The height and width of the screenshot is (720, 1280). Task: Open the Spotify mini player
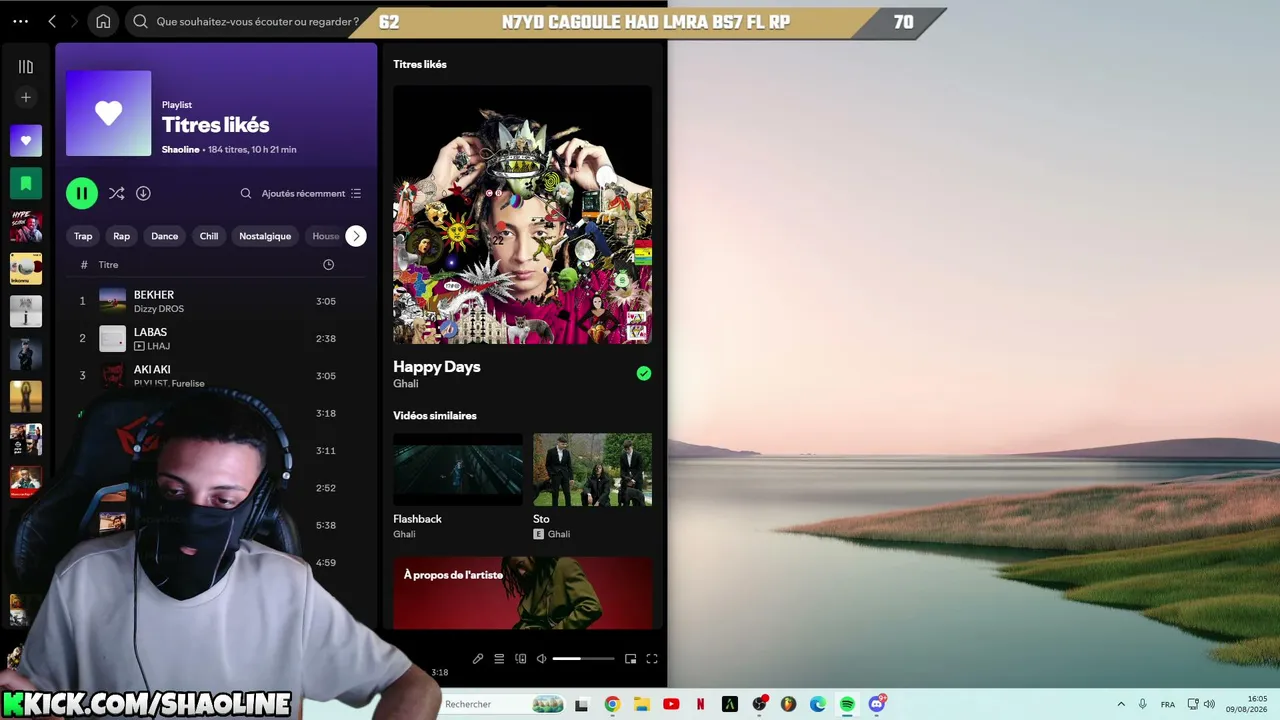pos(630,659)
